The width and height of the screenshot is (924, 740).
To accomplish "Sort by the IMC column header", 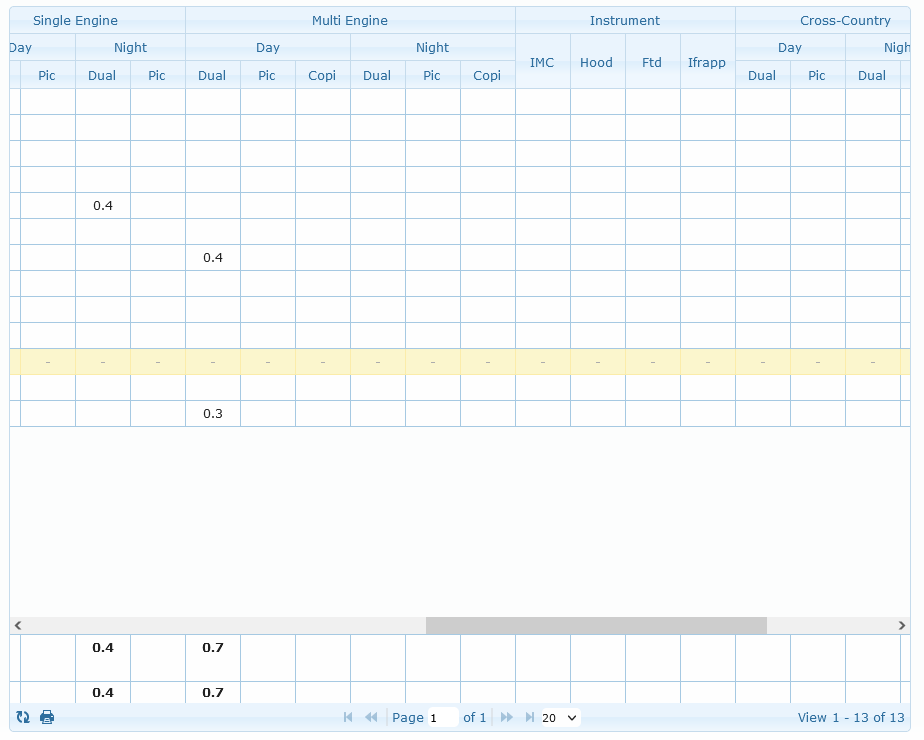I will point(542,62).
